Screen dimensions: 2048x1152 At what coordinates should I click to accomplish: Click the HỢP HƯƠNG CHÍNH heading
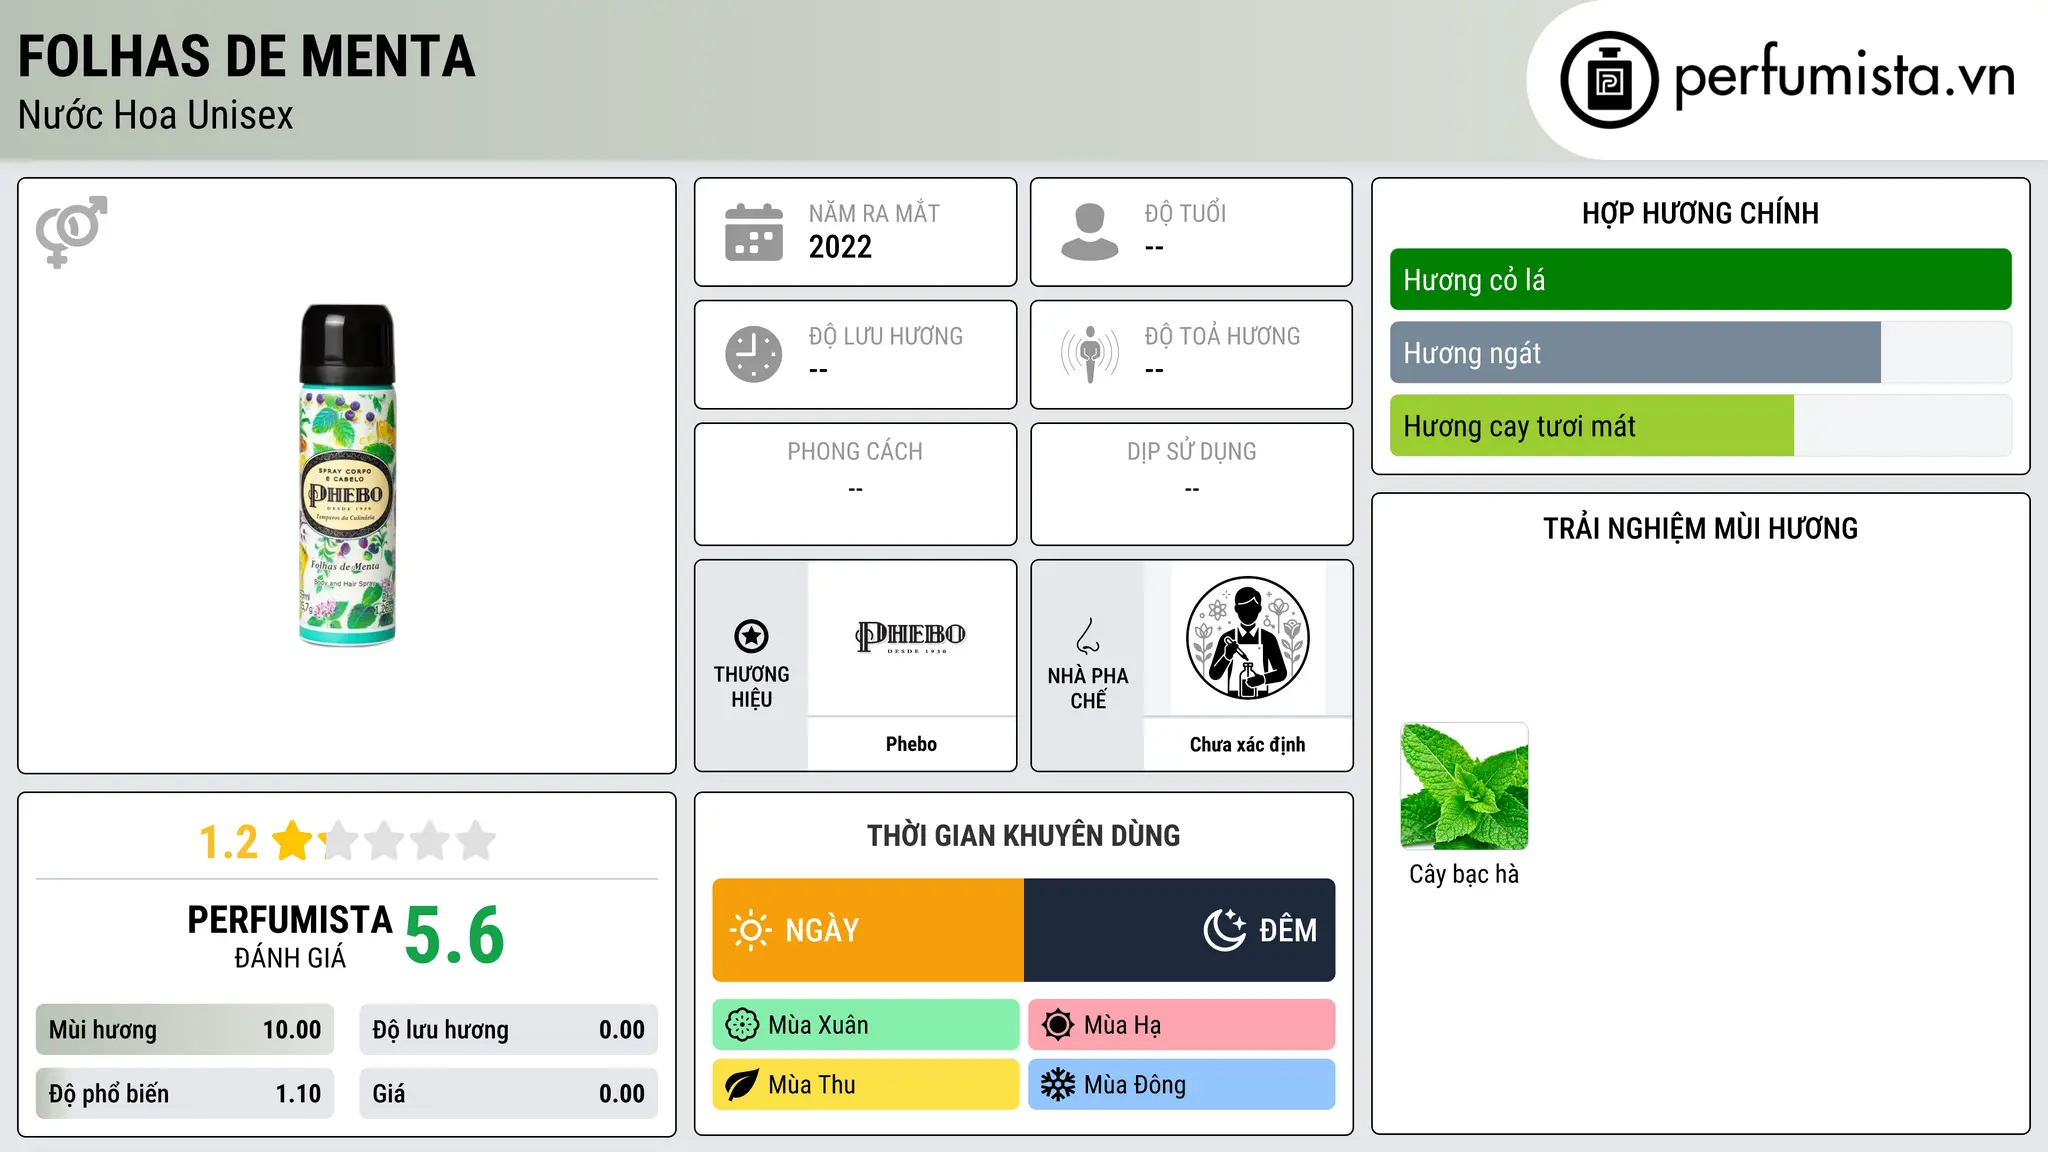click(x=1700, y=213)
